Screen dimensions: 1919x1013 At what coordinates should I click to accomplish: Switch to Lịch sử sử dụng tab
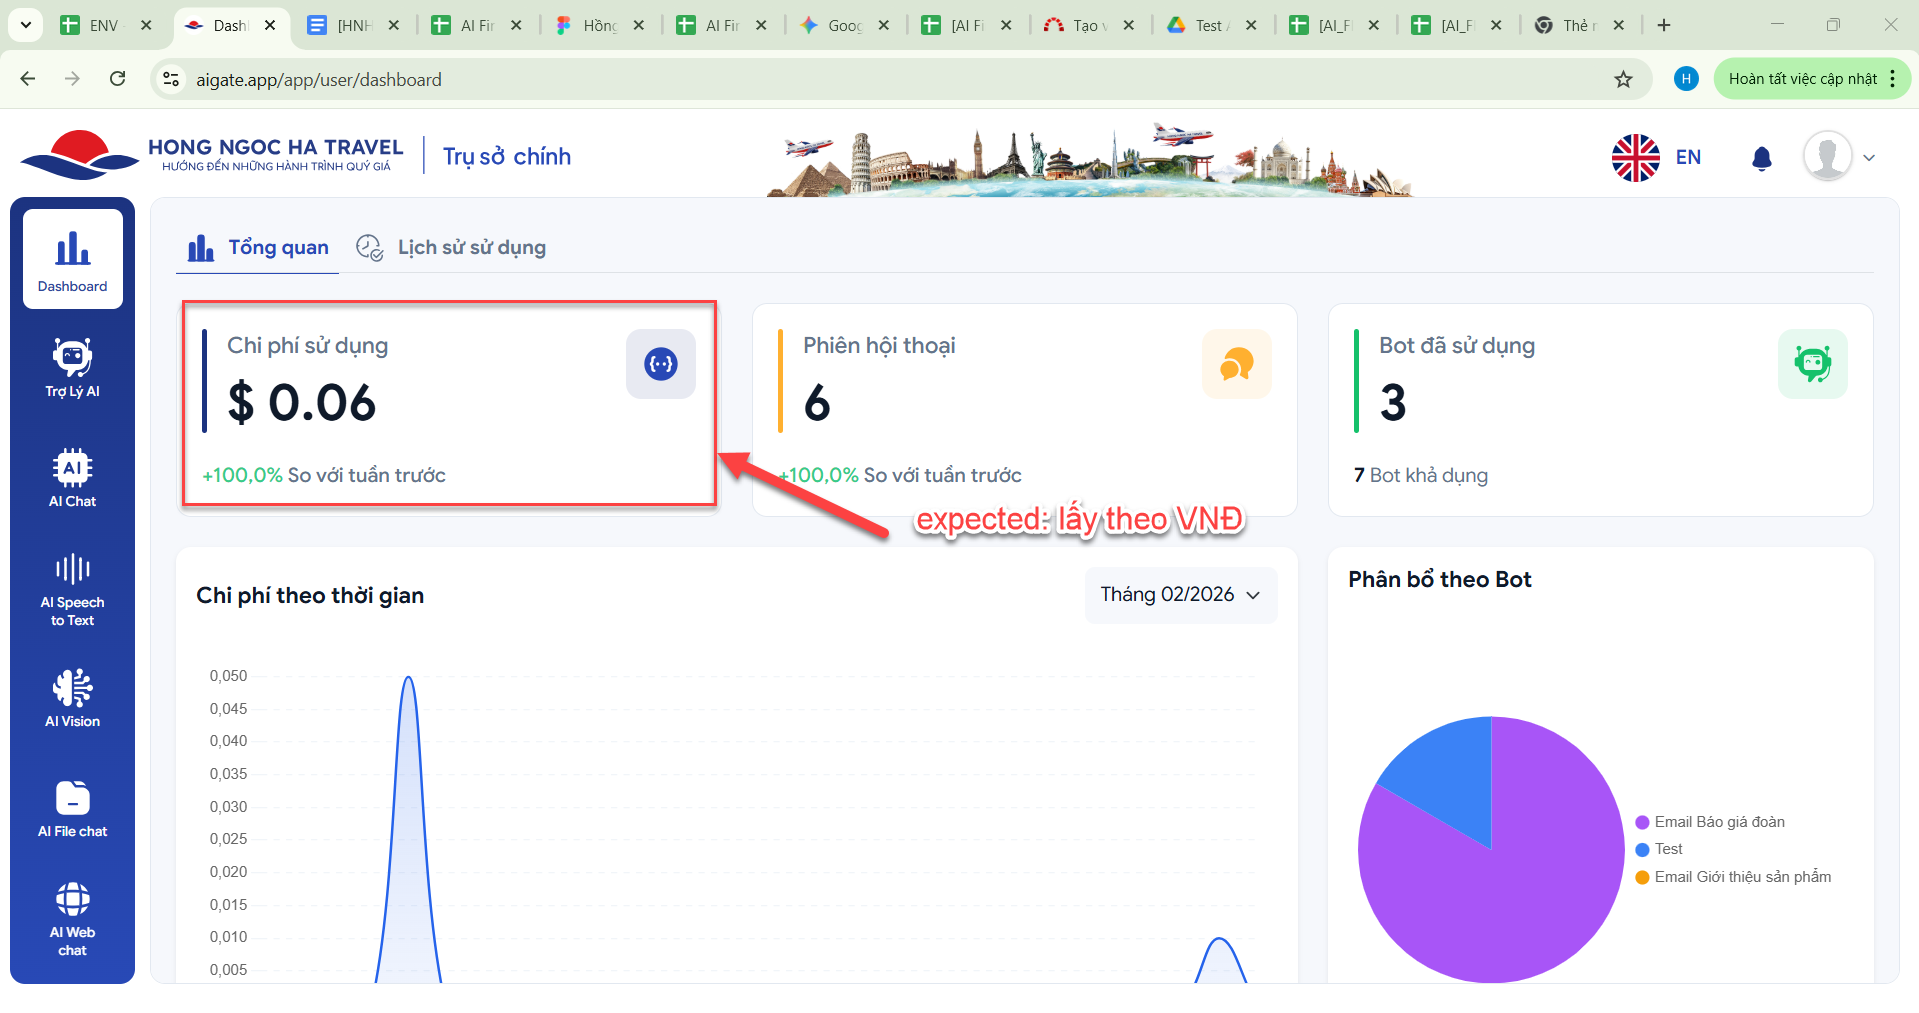[452, 248]
